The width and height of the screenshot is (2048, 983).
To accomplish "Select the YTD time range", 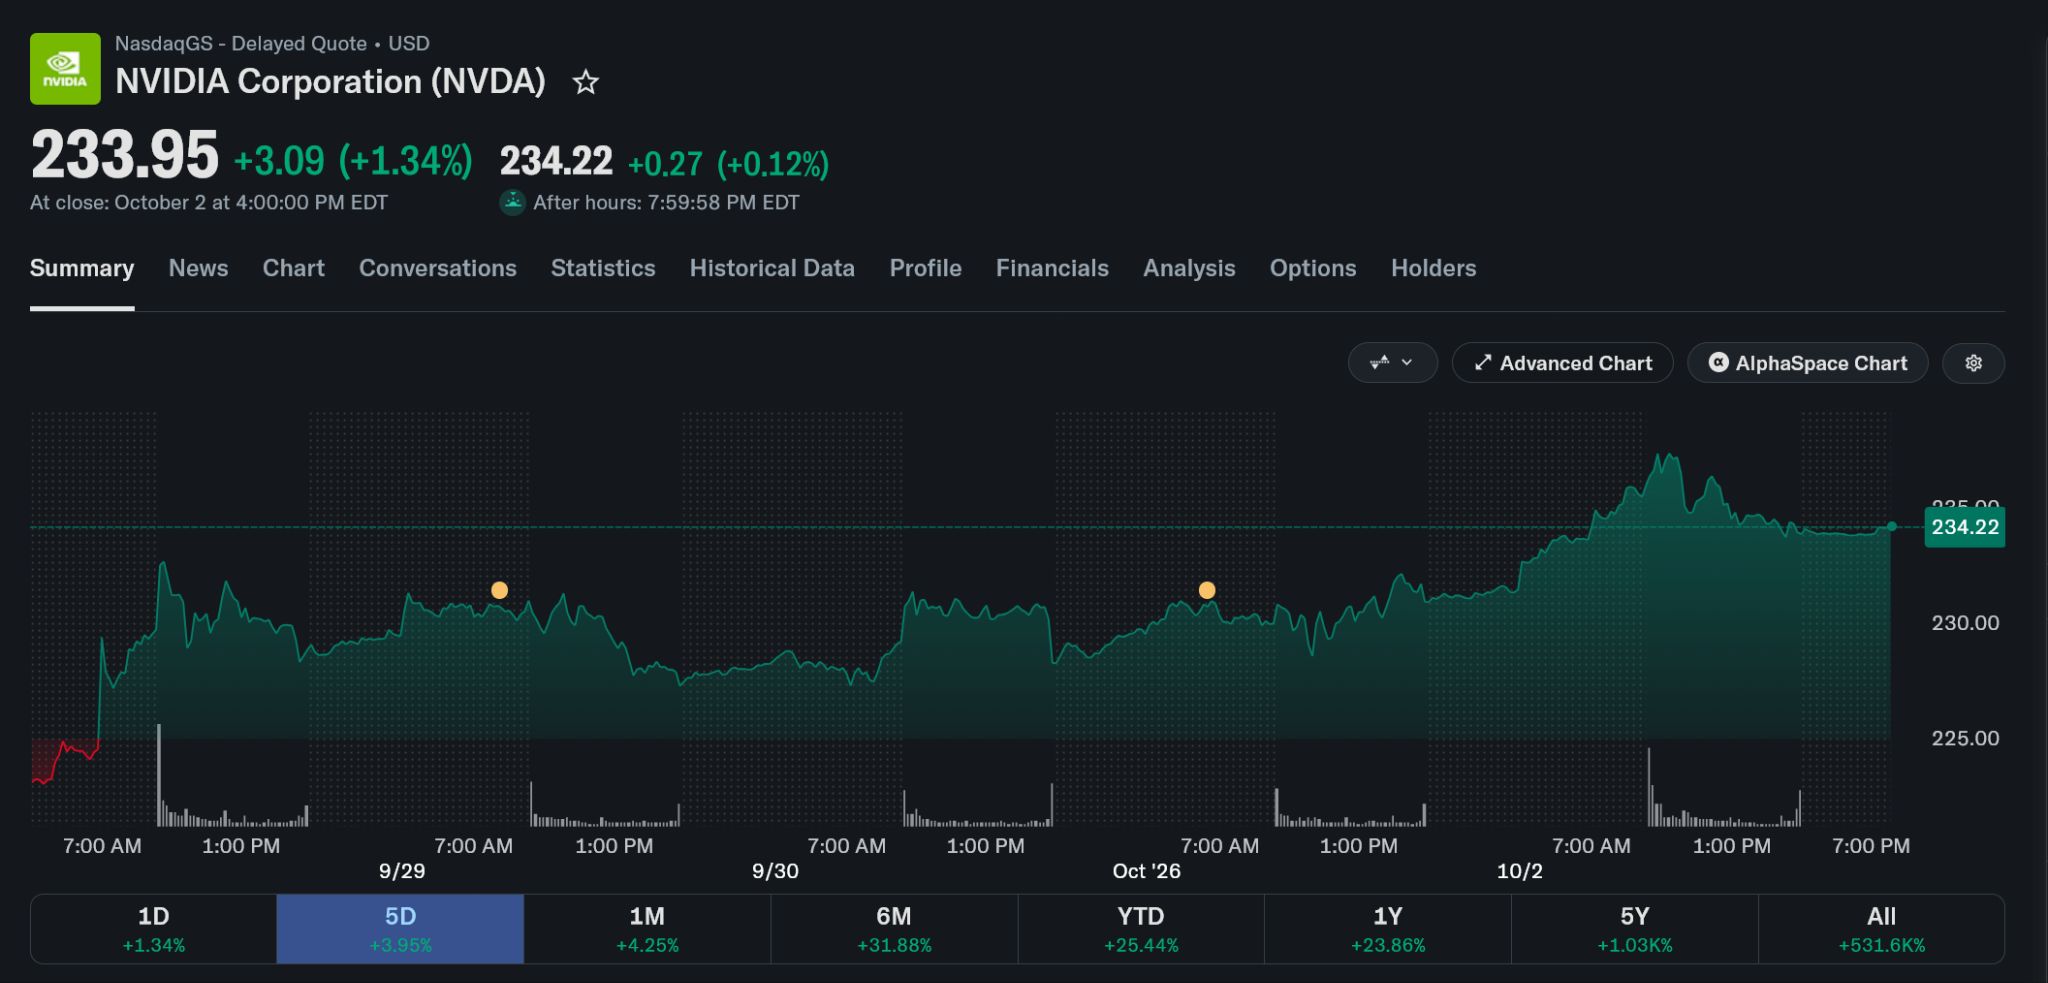I will tap(1141, 929).
